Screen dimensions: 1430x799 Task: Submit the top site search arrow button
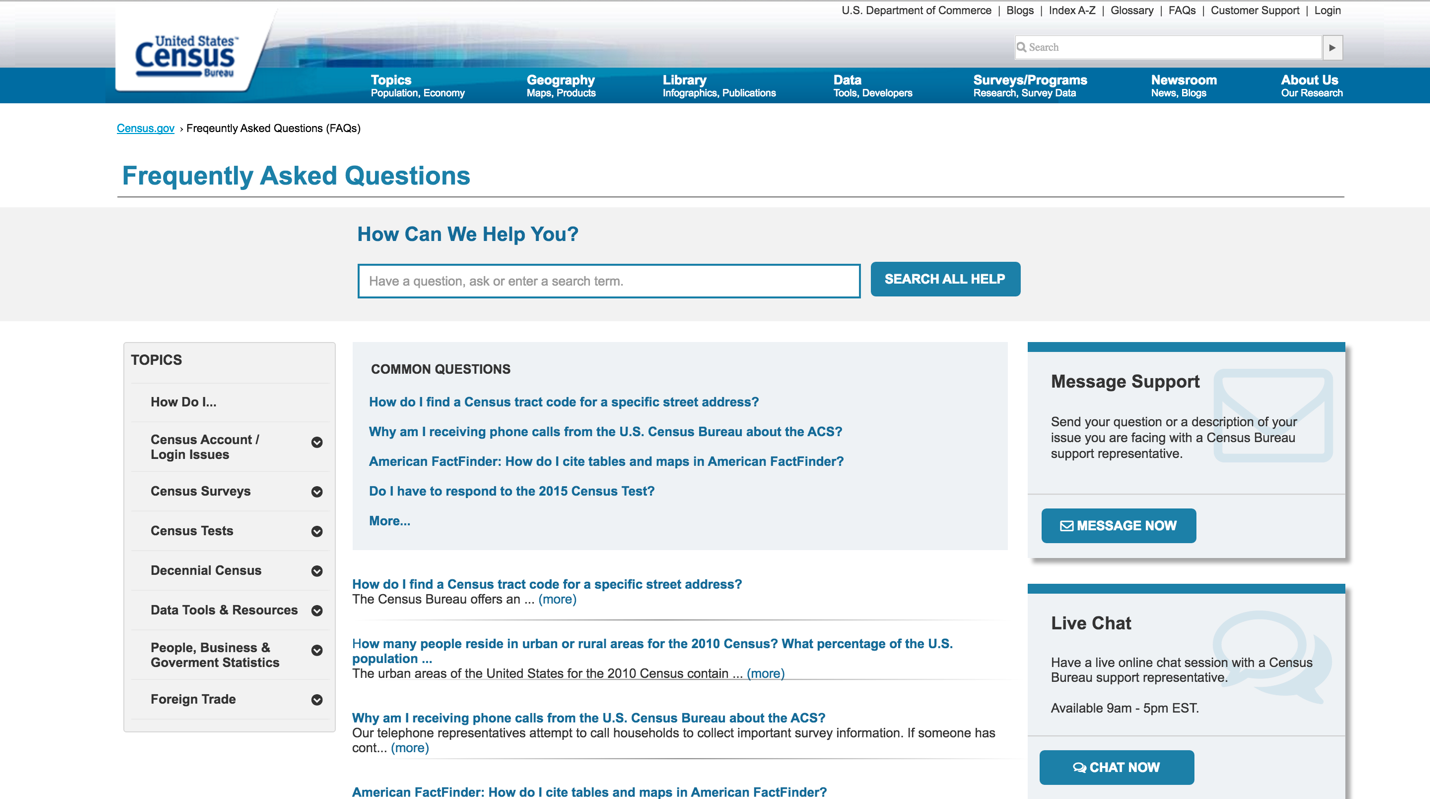click(1332, 48)
